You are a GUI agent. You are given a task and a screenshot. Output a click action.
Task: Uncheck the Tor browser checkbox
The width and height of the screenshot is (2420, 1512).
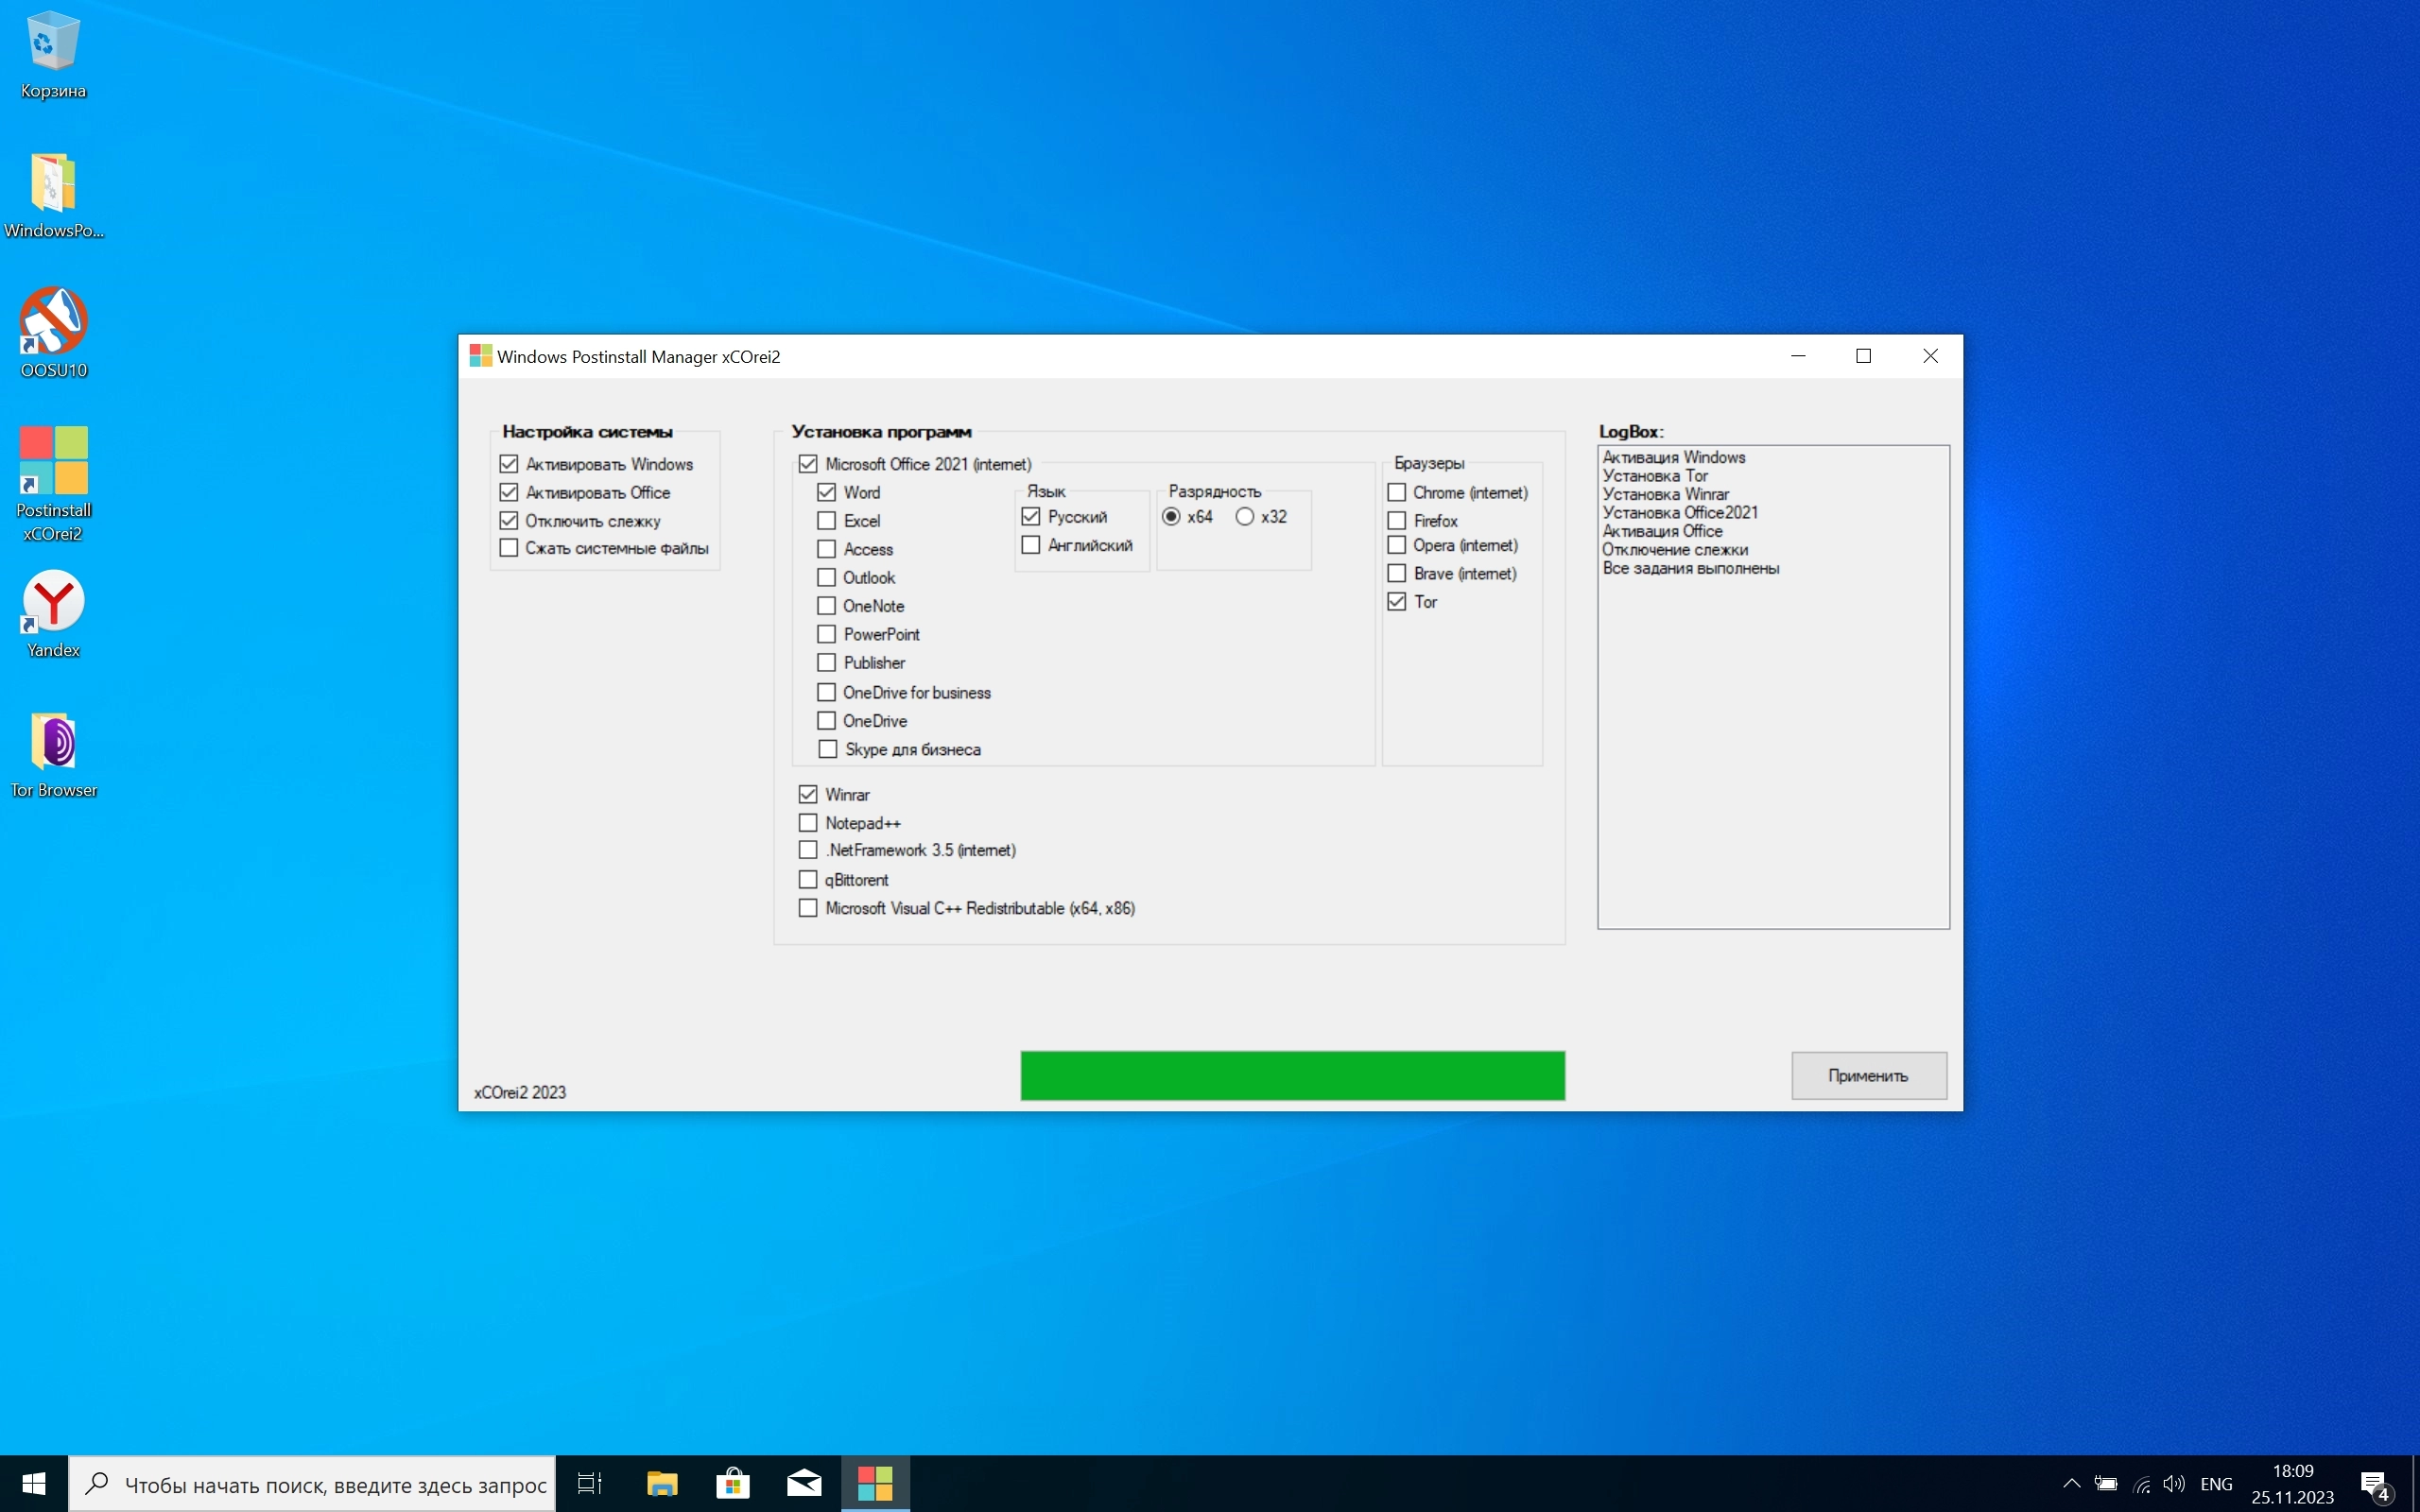(1397, 602)
